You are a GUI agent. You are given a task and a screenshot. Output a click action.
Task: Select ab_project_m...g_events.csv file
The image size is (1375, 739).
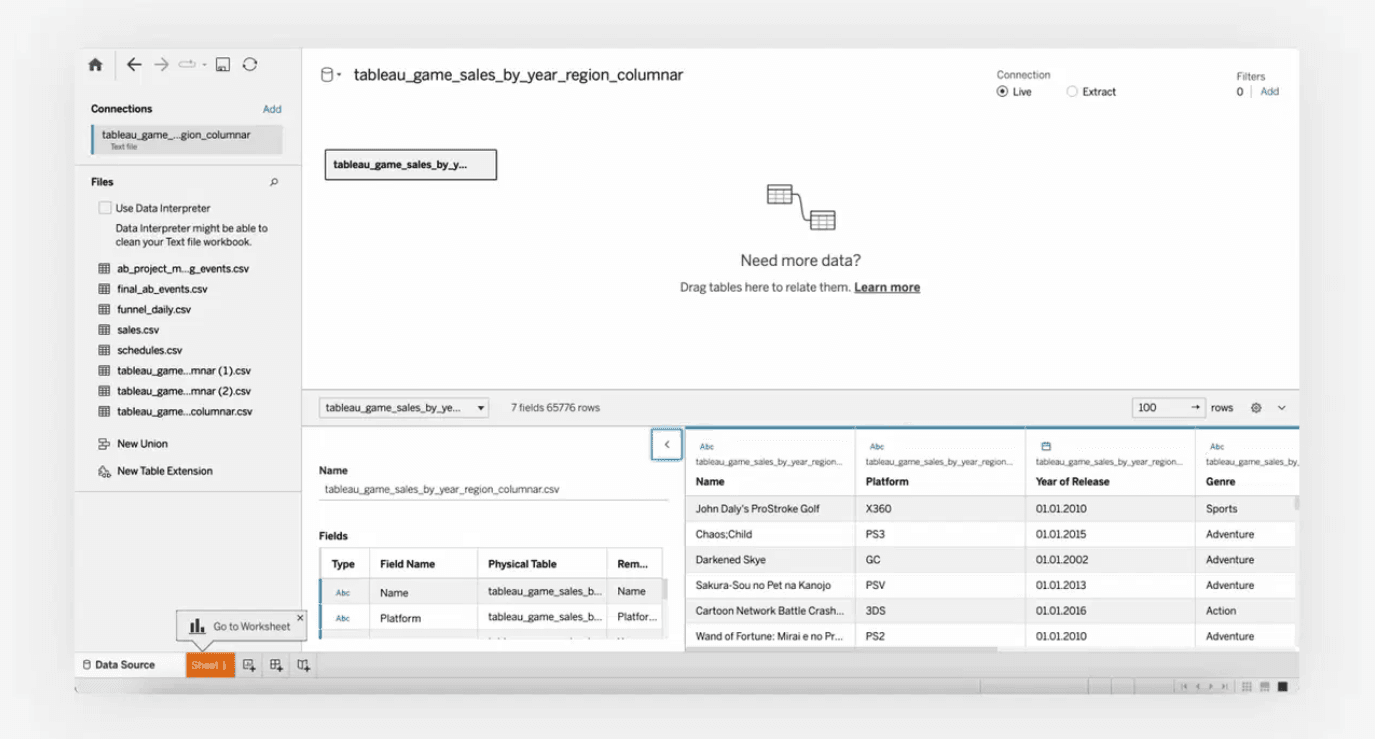182,269
